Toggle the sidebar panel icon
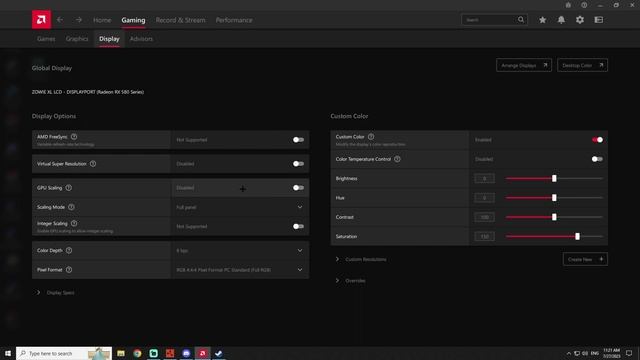This screenshot has width=640, height=360. pos(598,20)
